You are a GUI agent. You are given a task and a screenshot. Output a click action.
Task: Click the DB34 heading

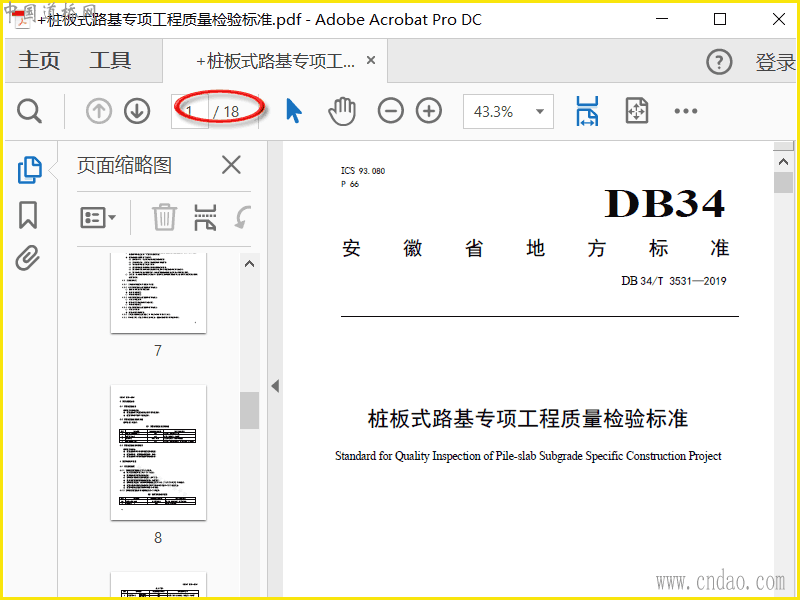click(x=664, y=203)
